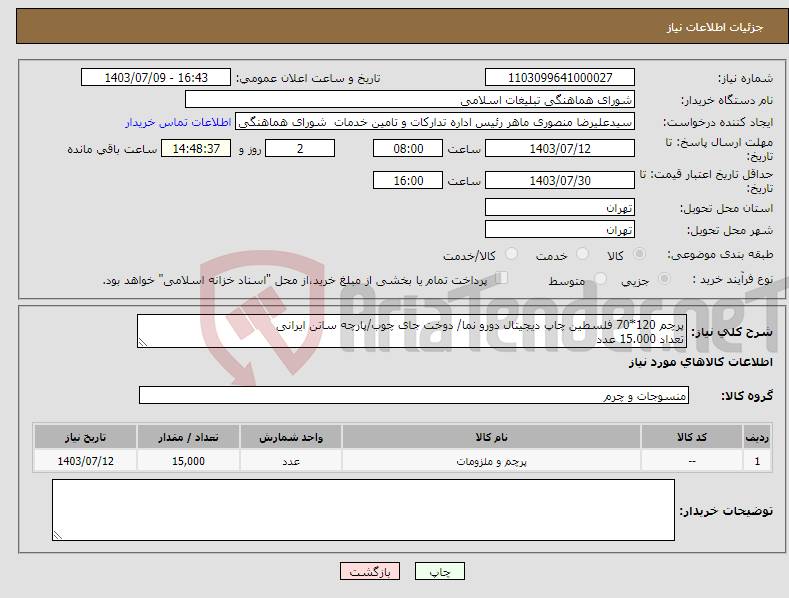This screenshot has width=789, height=598.
Task: Toggle the اسناد خزانه اسلامی payment checkbox
Action: (502, 278)
